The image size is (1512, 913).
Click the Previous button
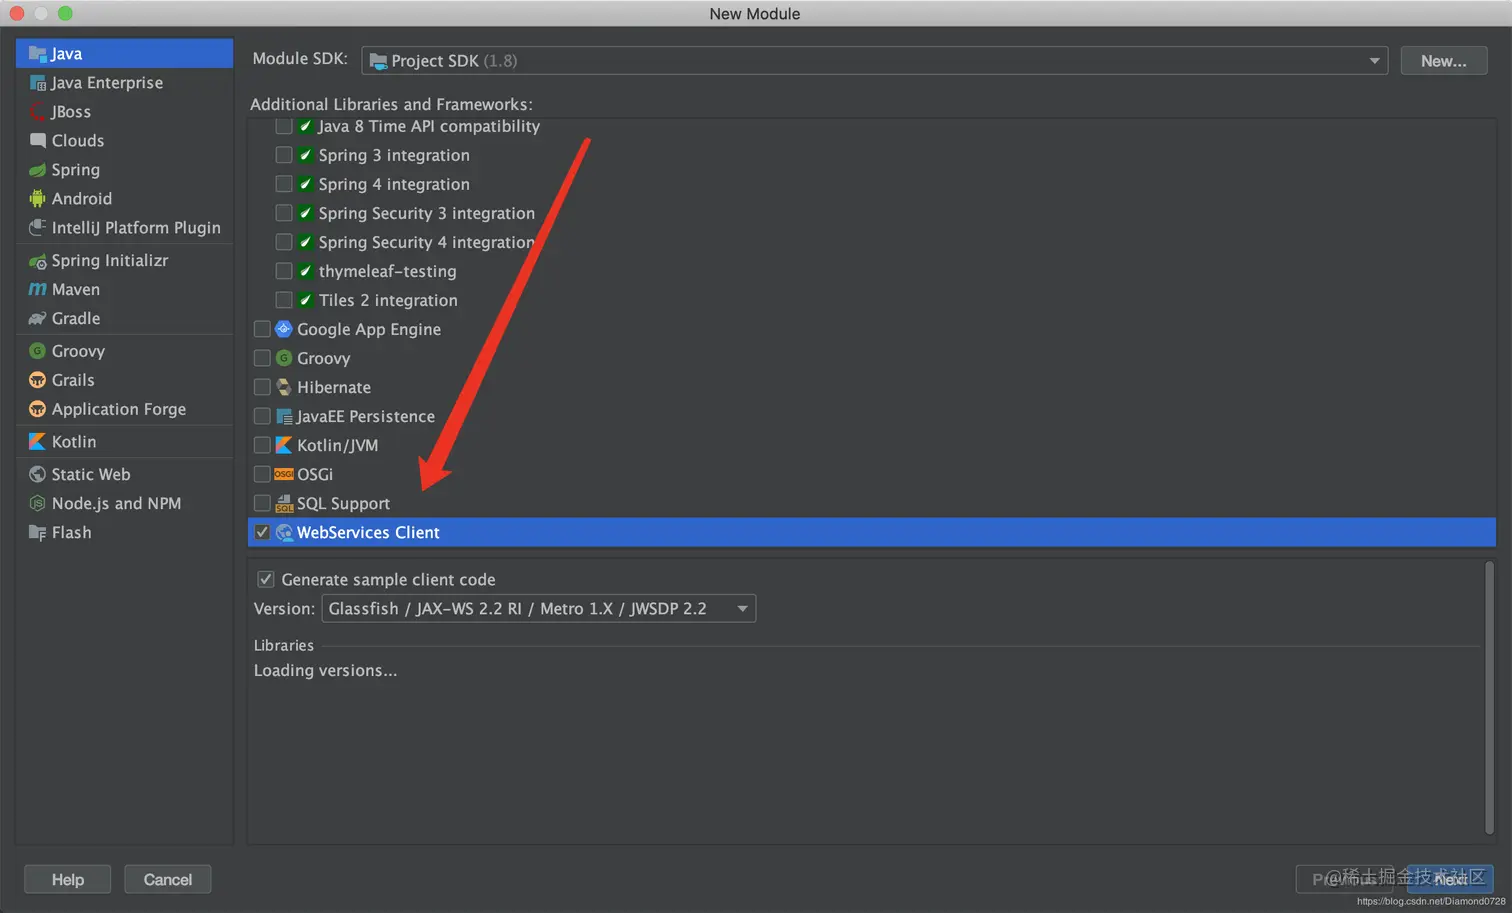click(x=1344, y=880)
